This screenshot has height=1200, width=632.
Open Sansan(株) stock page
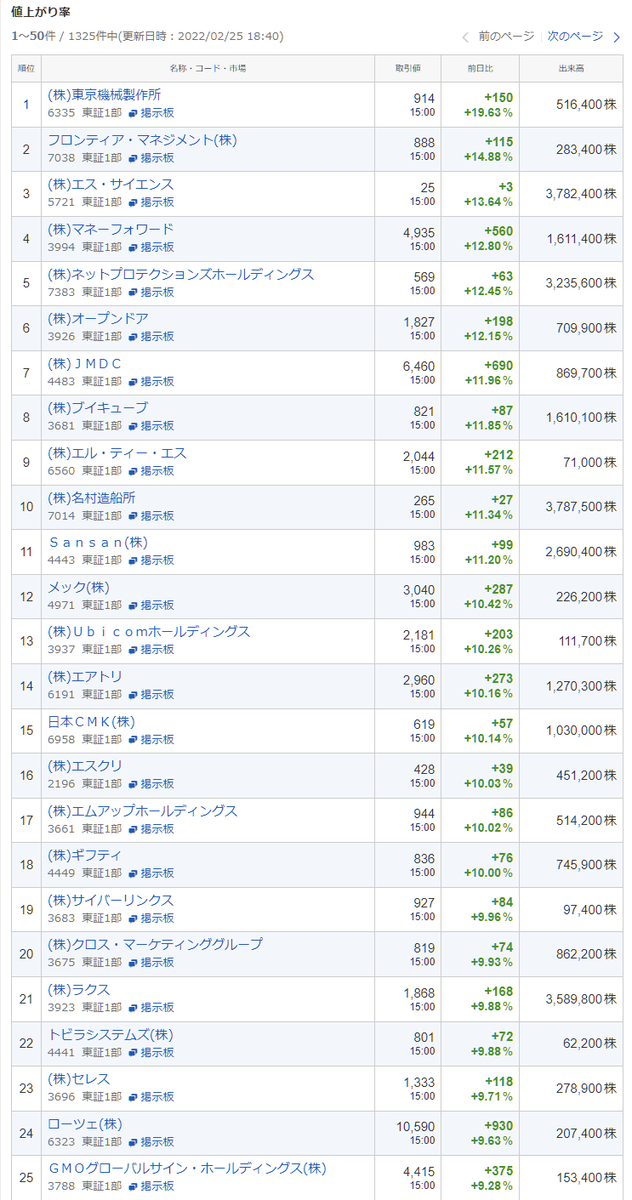[98, 542]
